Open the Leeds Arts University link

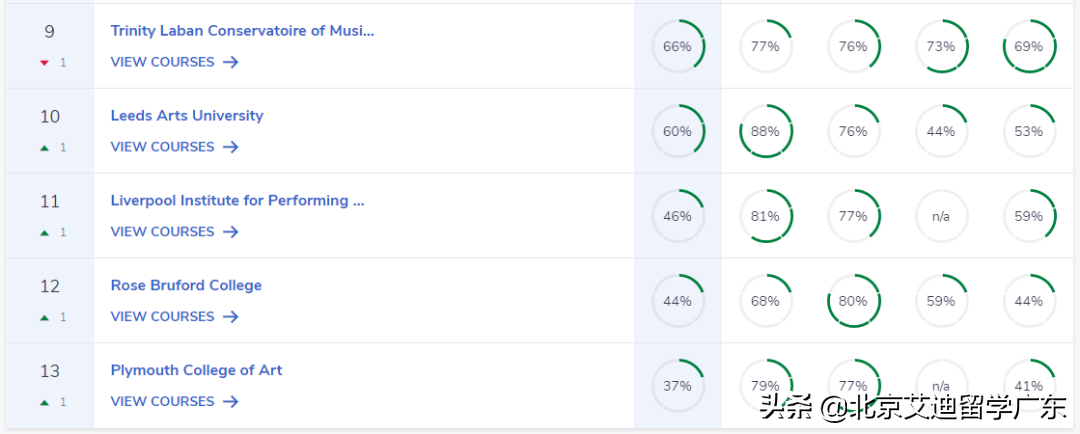(x=187, y=116)
